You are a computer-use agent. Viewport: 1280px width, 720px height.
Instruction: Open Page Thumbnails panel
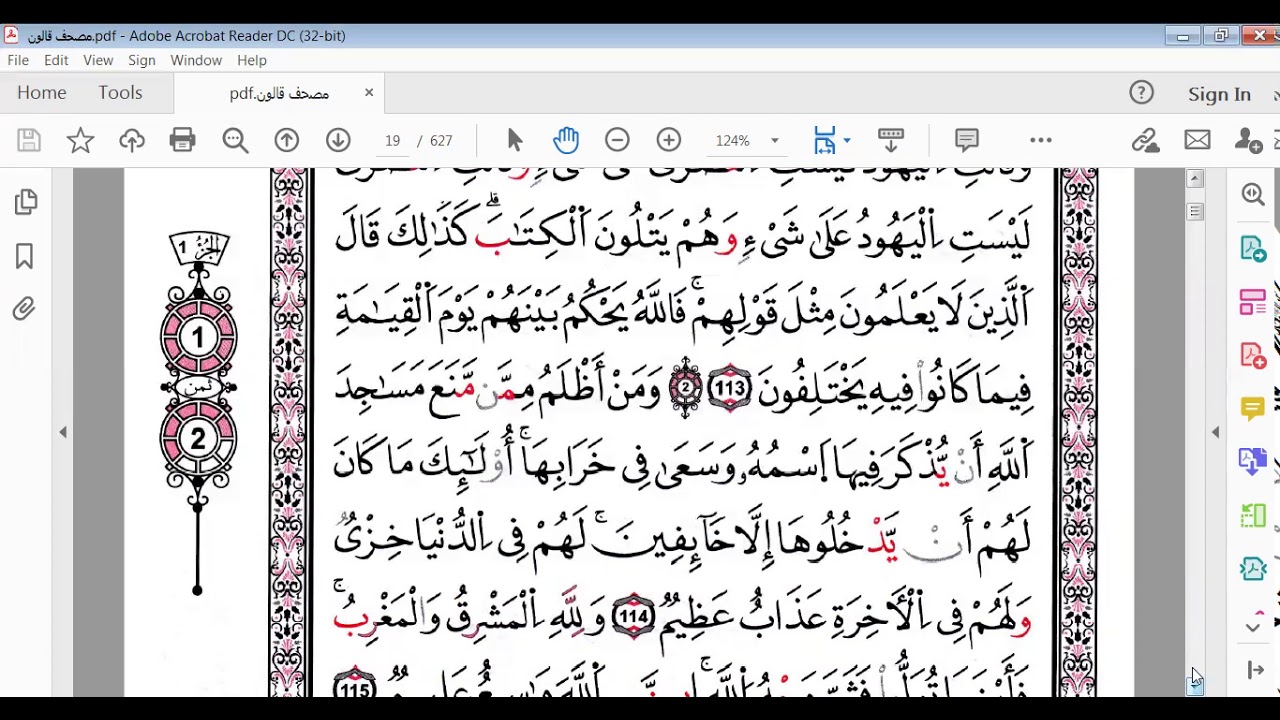25,202
